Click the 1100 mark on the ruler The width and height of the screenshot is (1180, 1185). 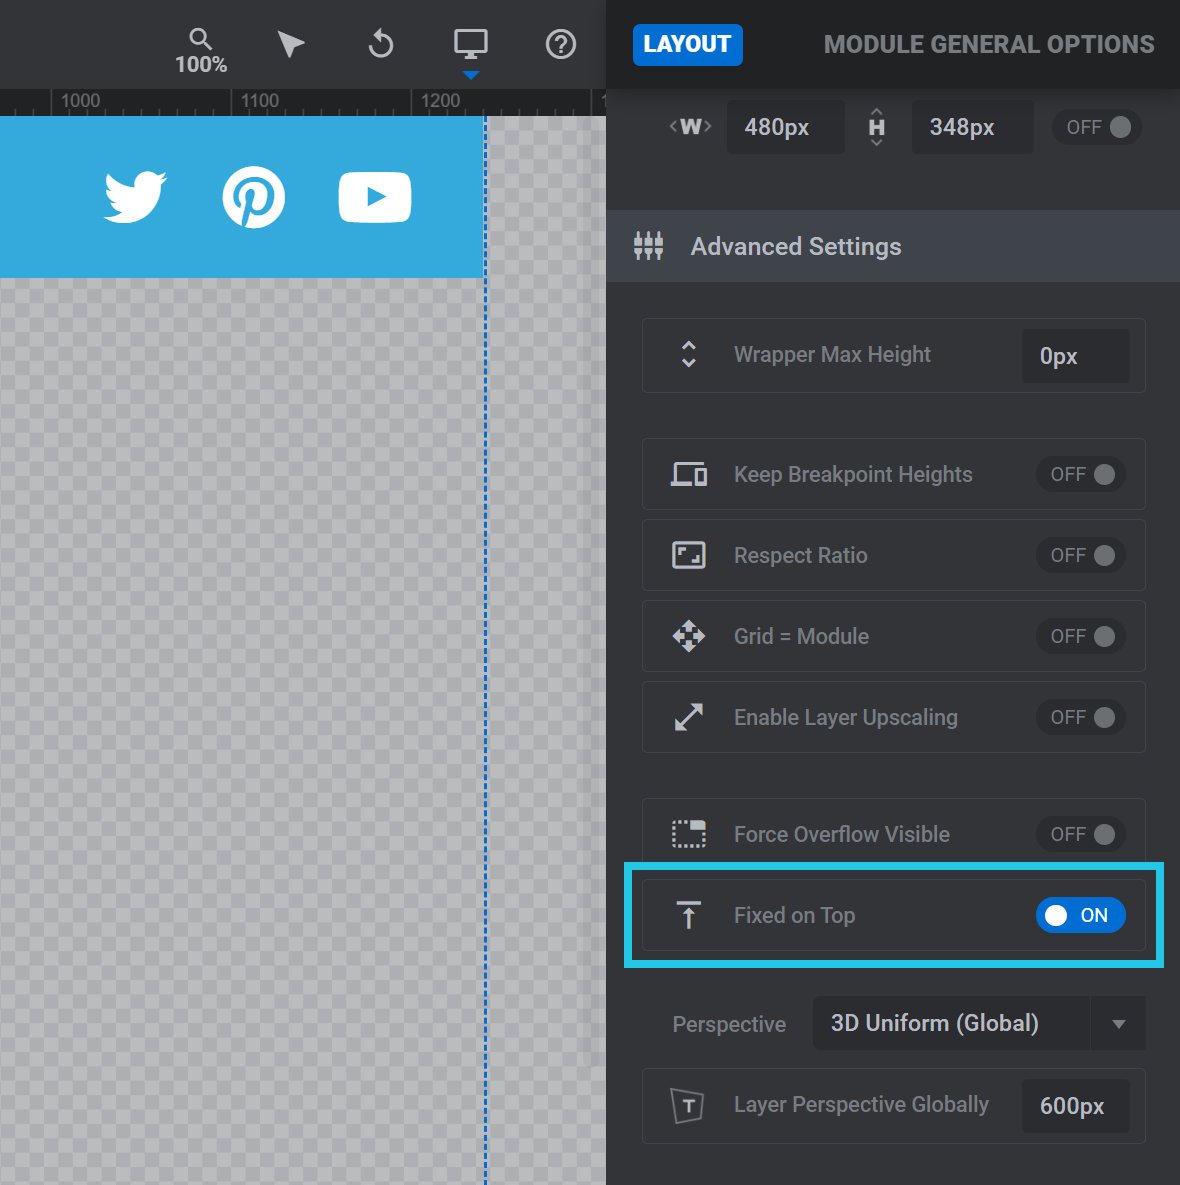point(259,101)
